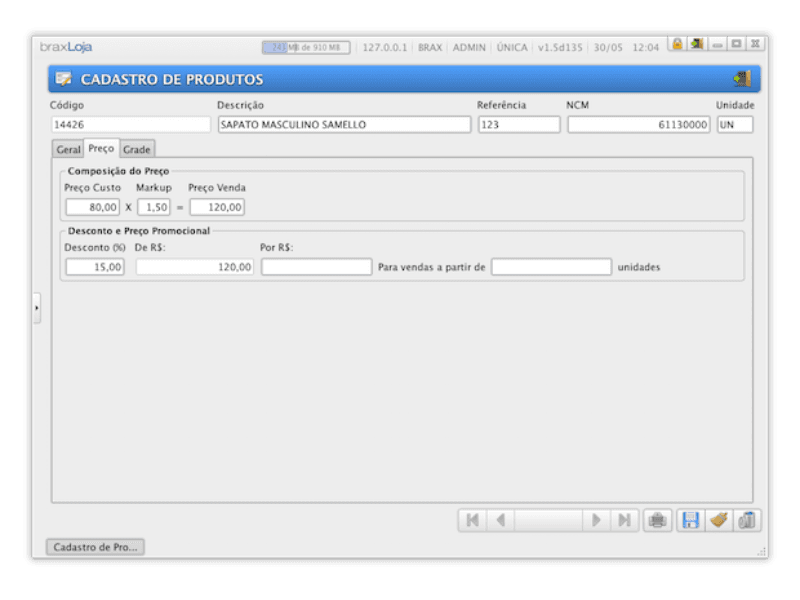800x600 pixels.
Task: Click the memory usage progress bar
Action: click(x=306, y=47)
